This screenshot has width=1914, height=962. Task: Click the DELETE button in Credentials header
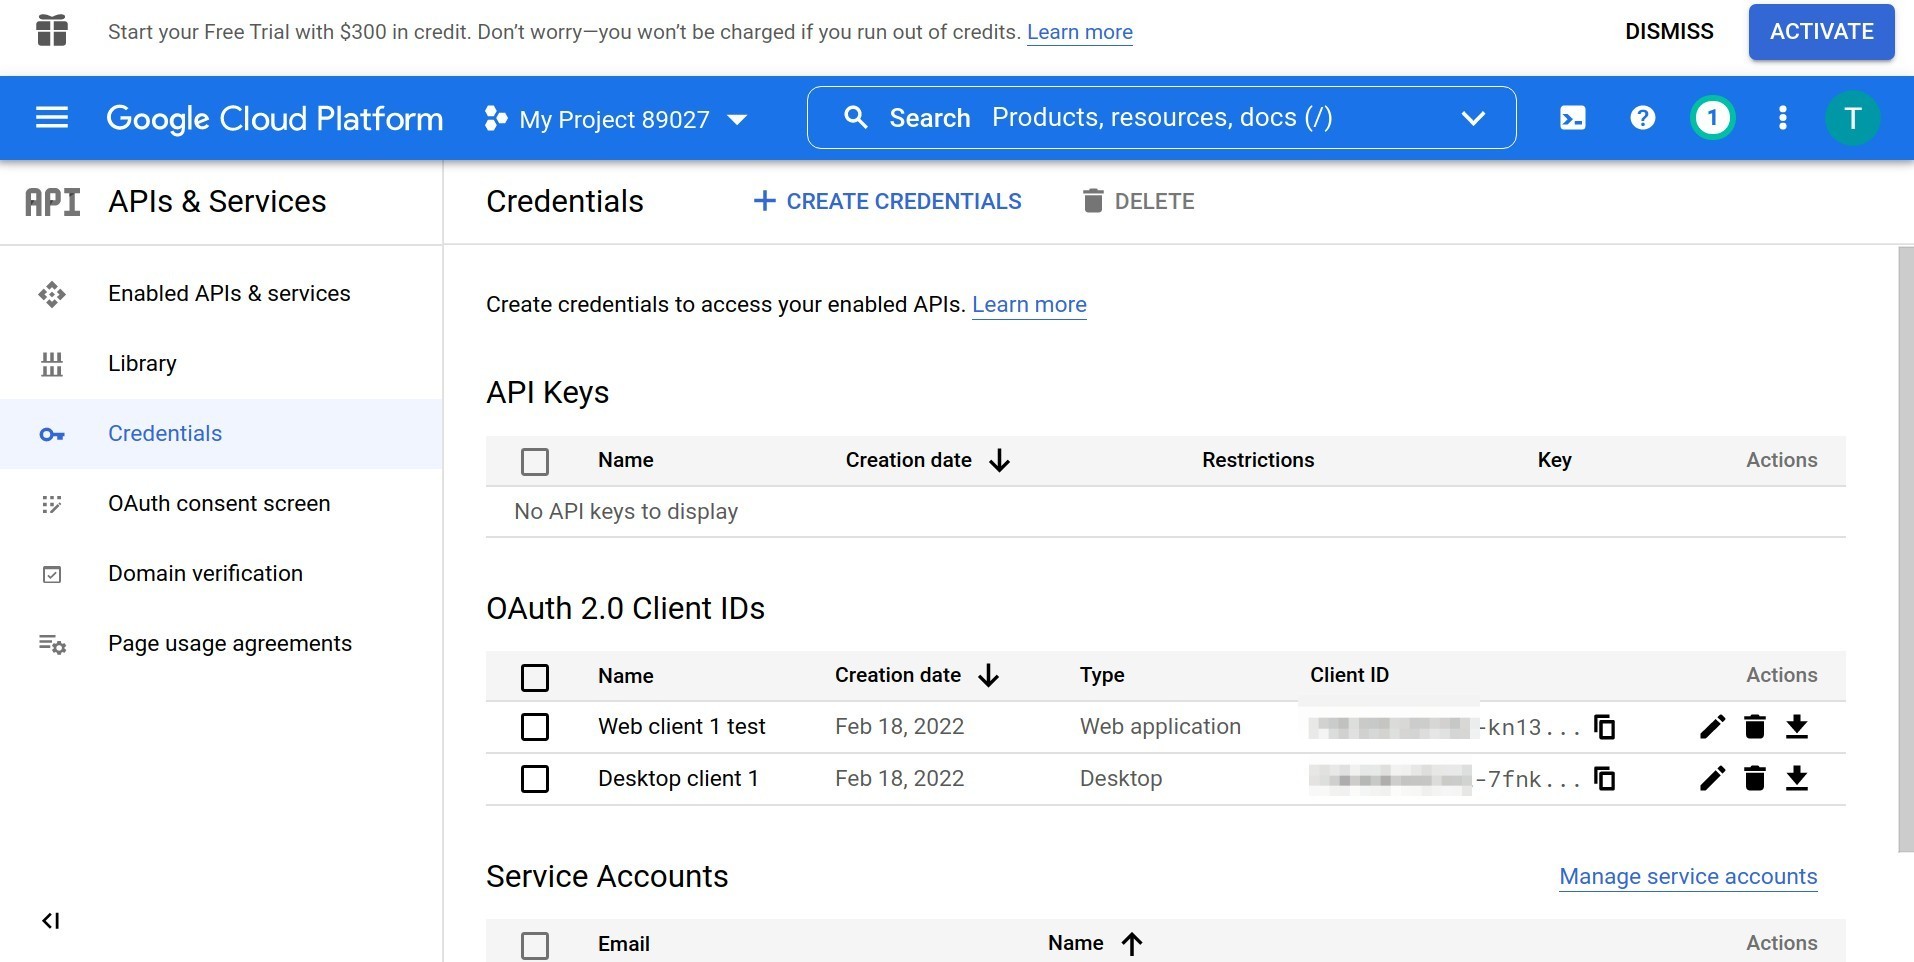point(1138,202)
